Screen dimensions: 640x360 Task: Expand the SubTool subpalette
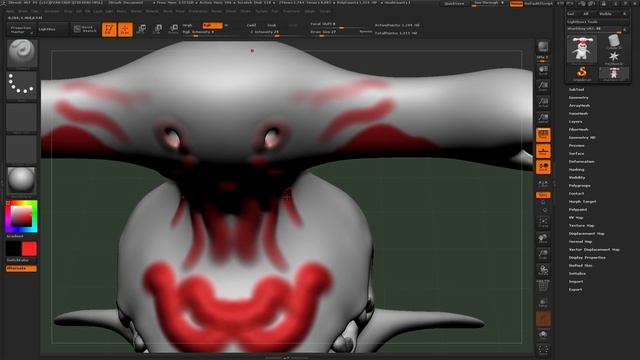click(x=576, y=89)
